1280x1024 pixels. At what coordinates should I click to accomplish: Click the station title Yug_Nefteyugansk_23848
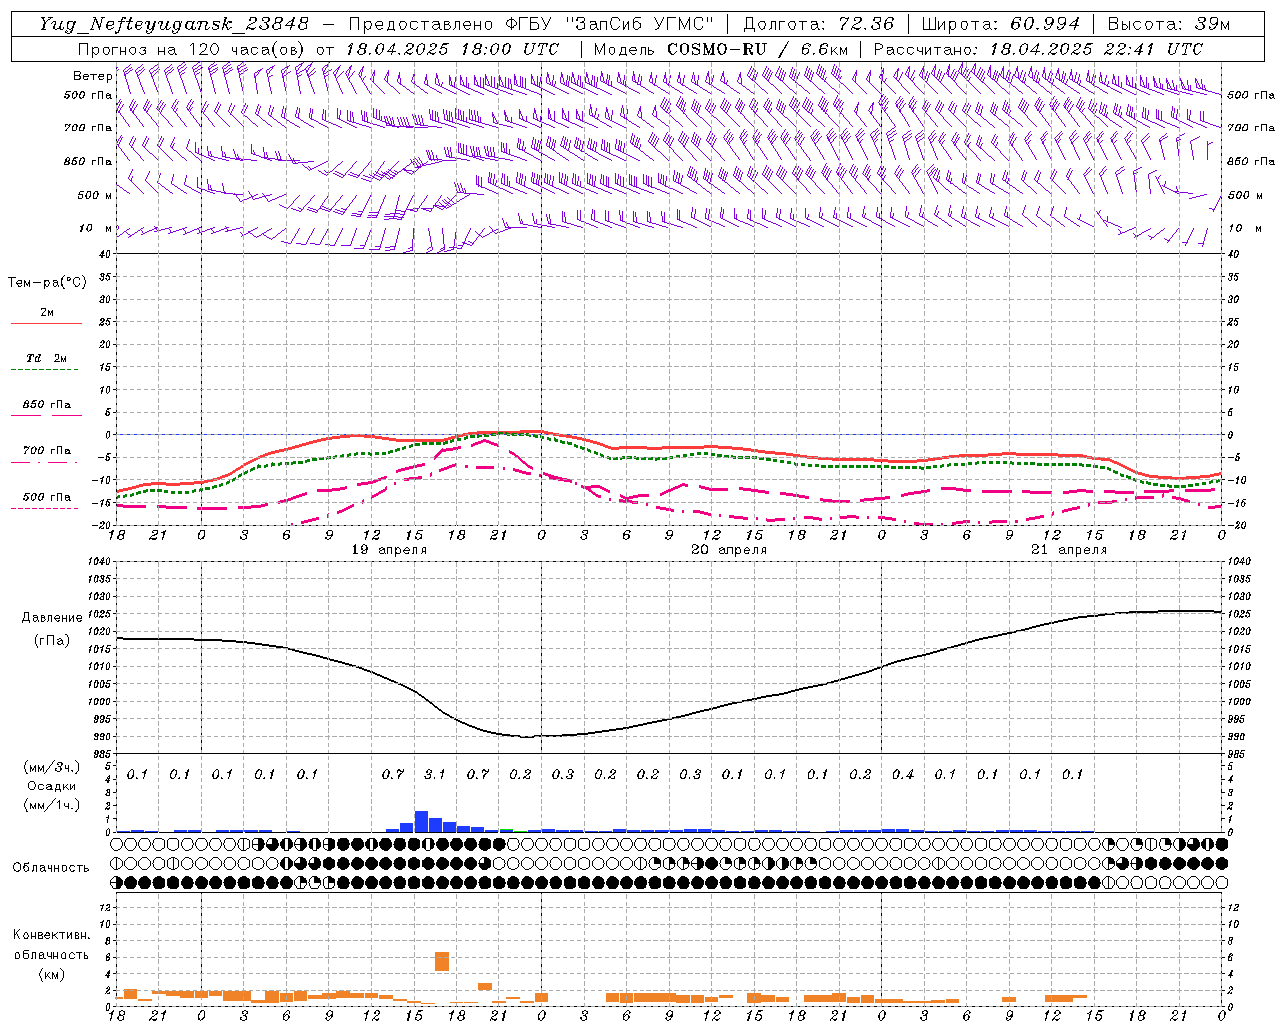coord(174,24)
